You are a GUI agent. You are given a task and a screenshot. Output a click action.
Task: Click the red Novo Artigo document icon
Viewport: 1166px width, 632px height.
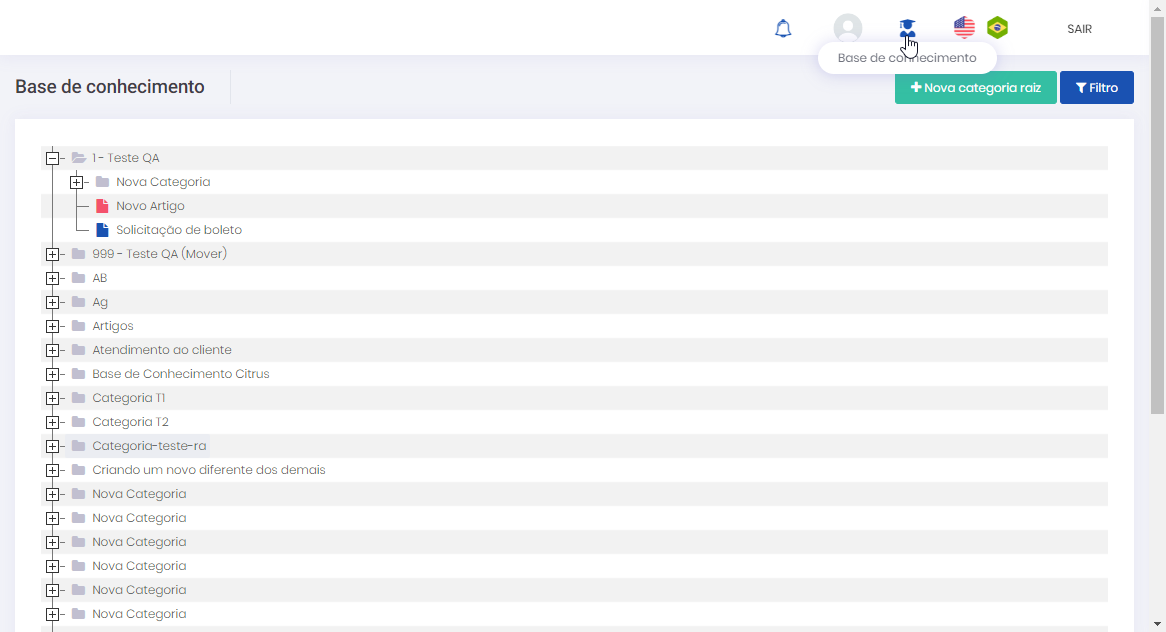coord(102,206)
